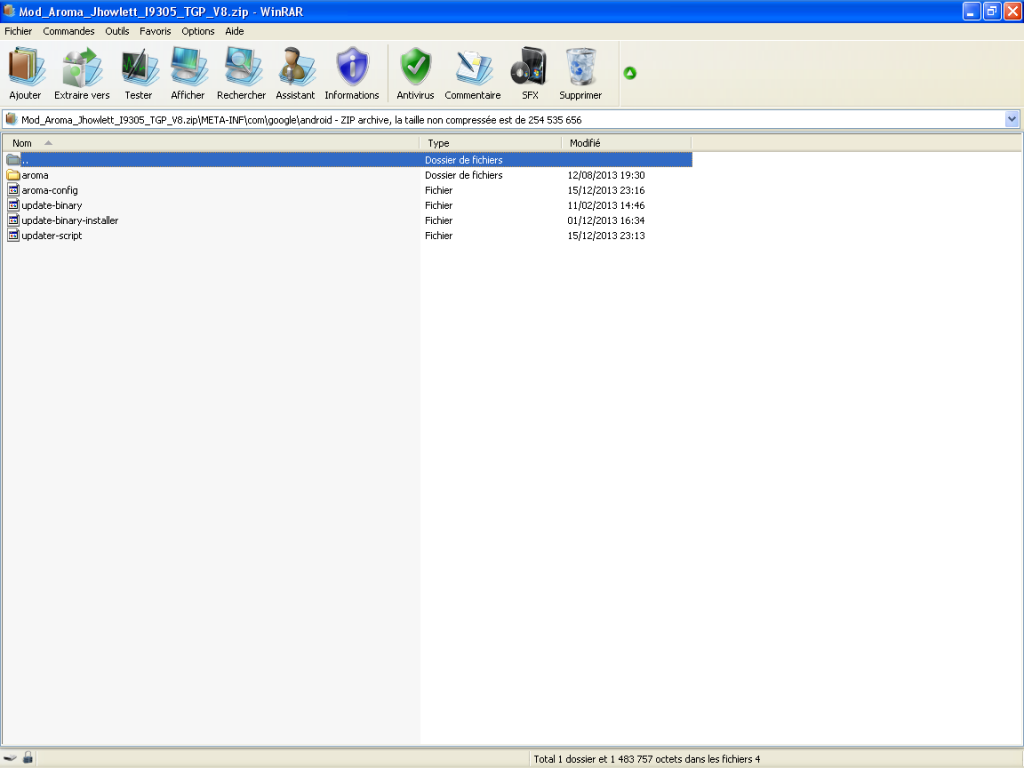
Task: Open the Aide menu
Action: [x=234, y=31]
